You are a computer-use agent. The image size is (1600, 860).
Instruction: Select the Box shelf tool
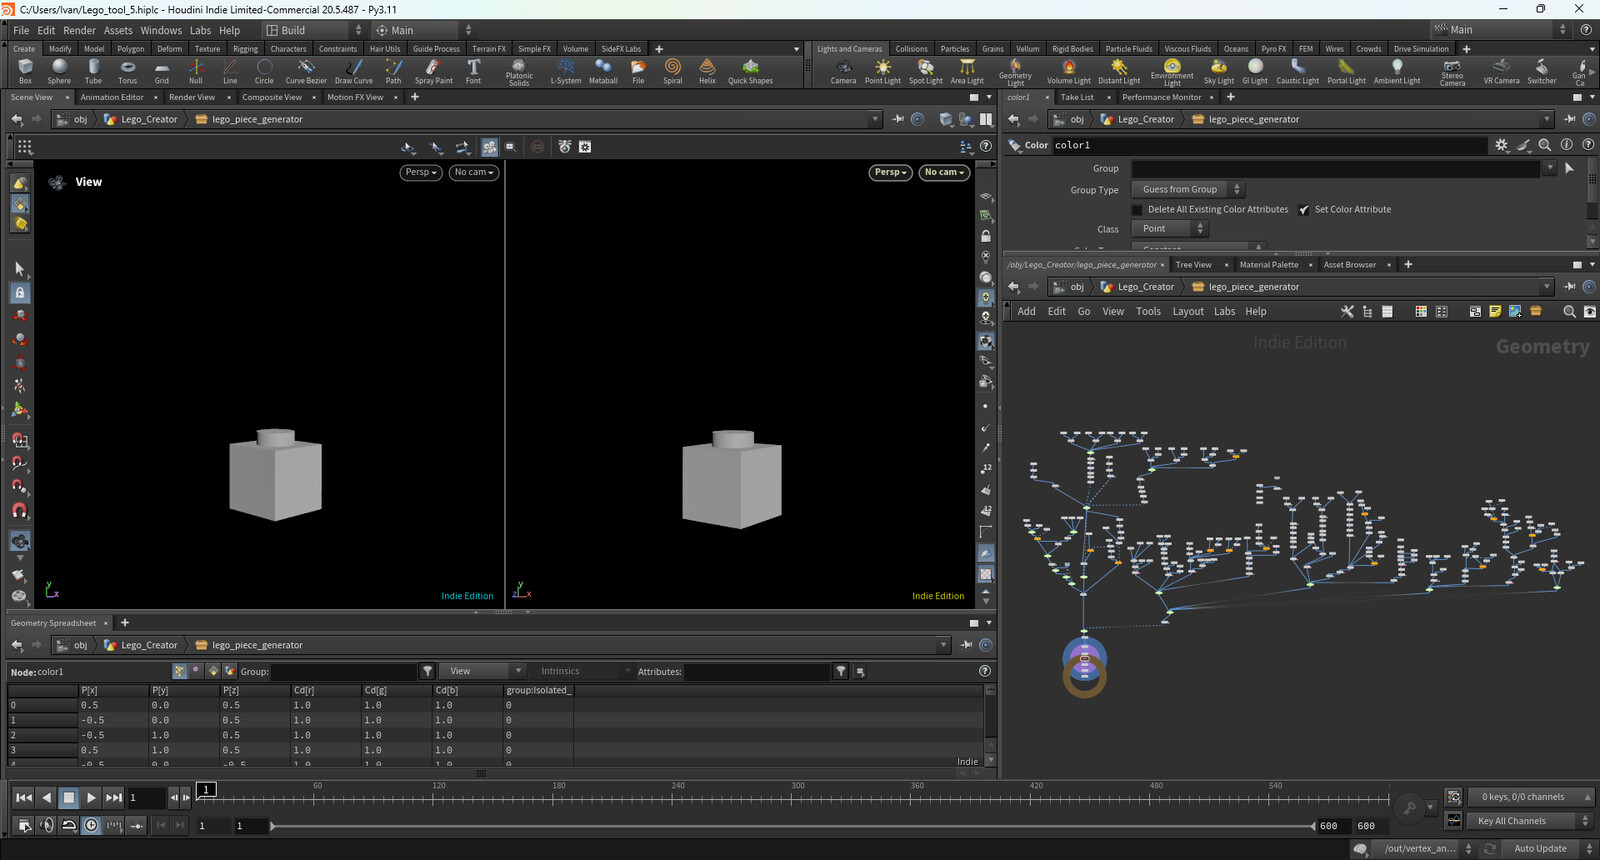[25, 71]
